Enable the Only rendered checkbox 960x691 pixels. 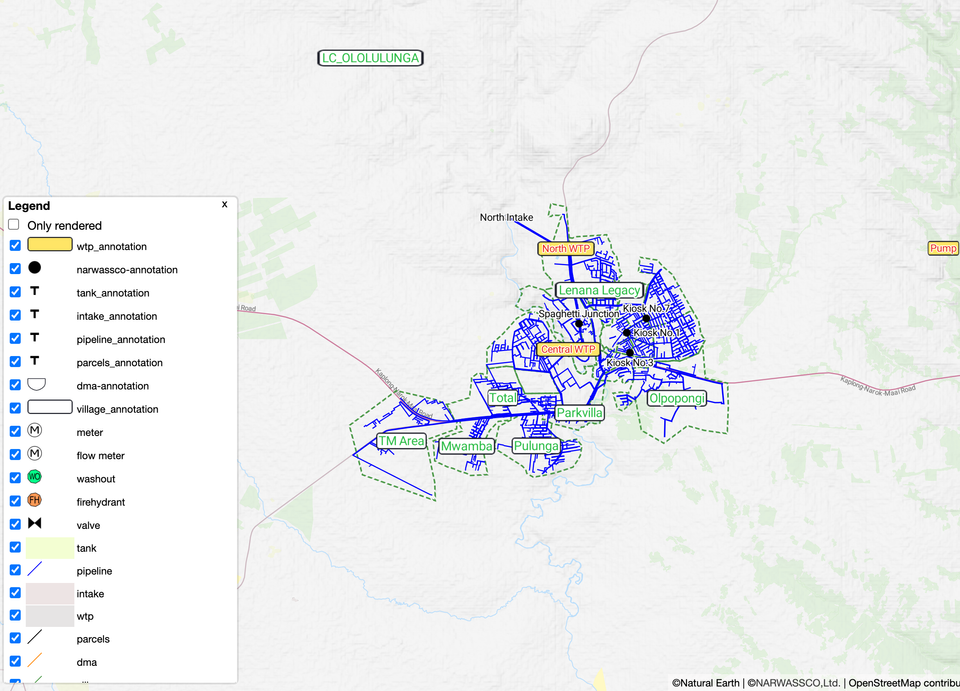14,225
